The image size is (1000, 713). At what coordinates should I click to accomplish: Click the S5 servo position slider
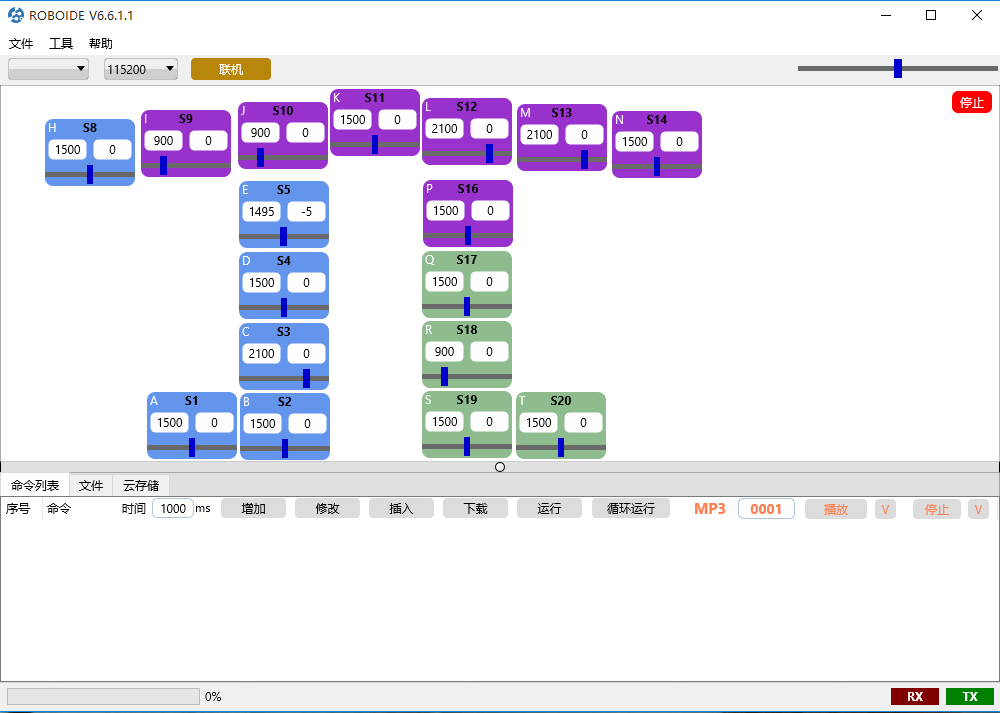284,236
